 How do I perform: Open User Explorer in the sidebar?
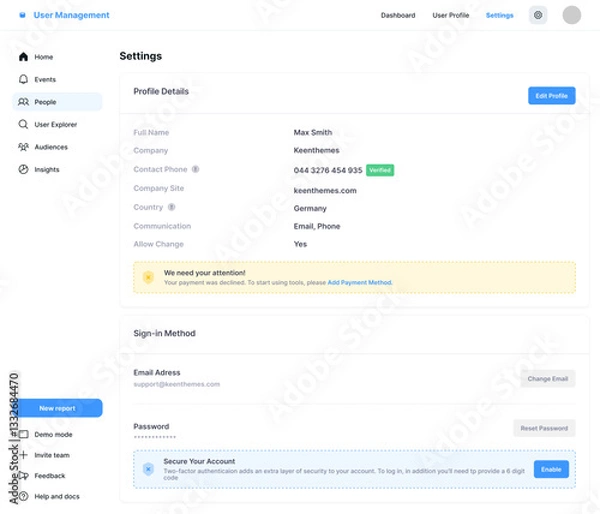point(57,124)
